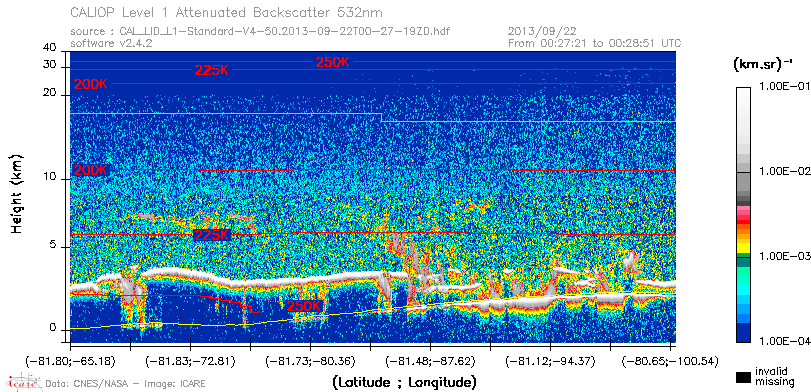Click the 'Data: CNES/NASA - Image: ICARE' credit
The height and width of the screenshot is (392, 811).
(125, 384)
